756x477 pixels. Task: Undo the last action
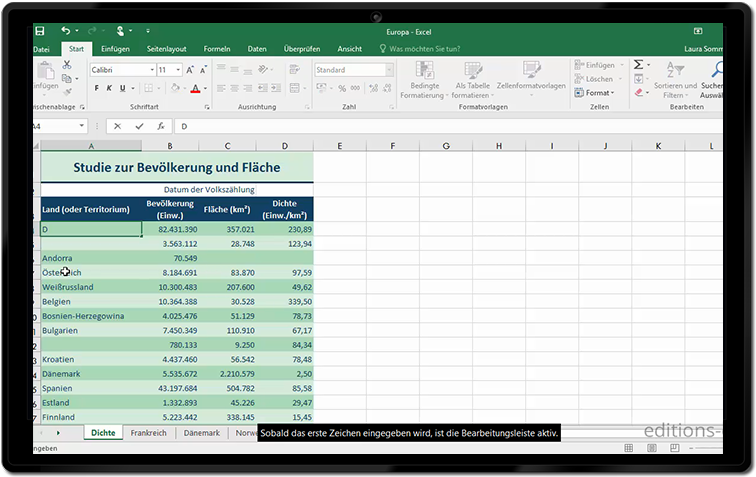66,31
